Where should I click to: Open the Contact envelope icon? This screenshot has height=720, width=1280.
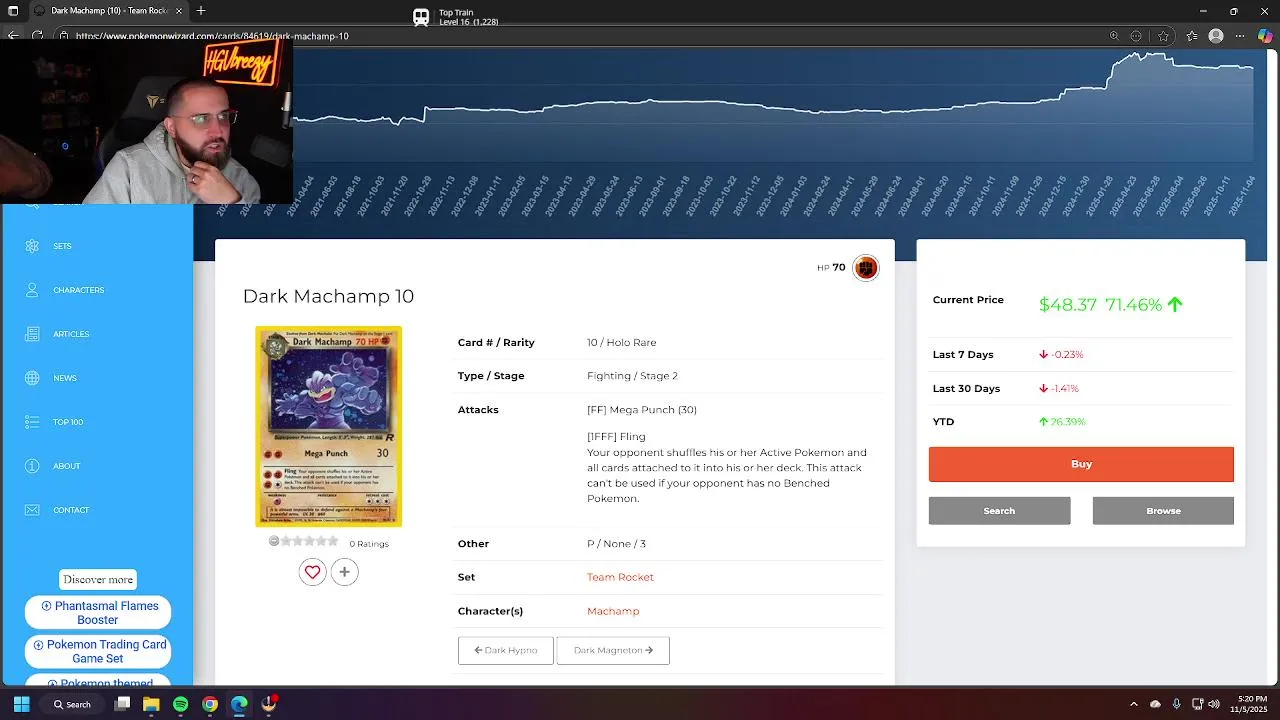[x=32, y=510]
